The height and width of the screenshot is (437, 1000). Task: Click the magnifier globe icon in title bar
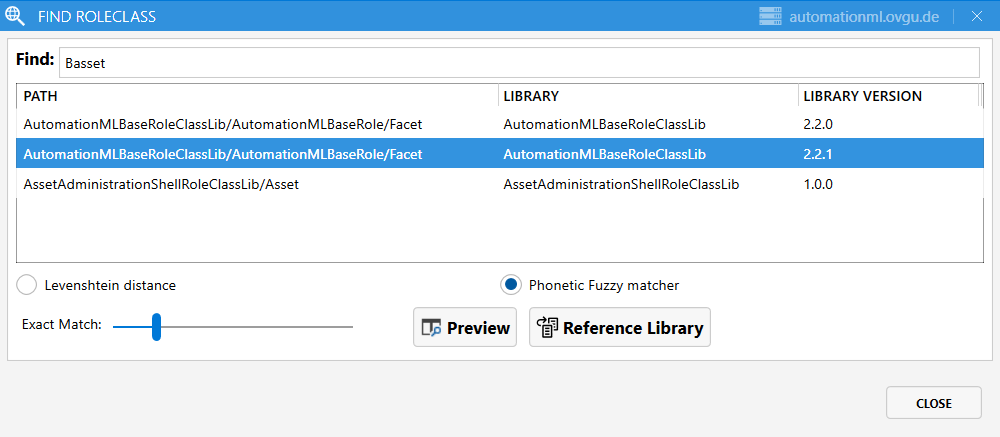[x=16, y=16]
